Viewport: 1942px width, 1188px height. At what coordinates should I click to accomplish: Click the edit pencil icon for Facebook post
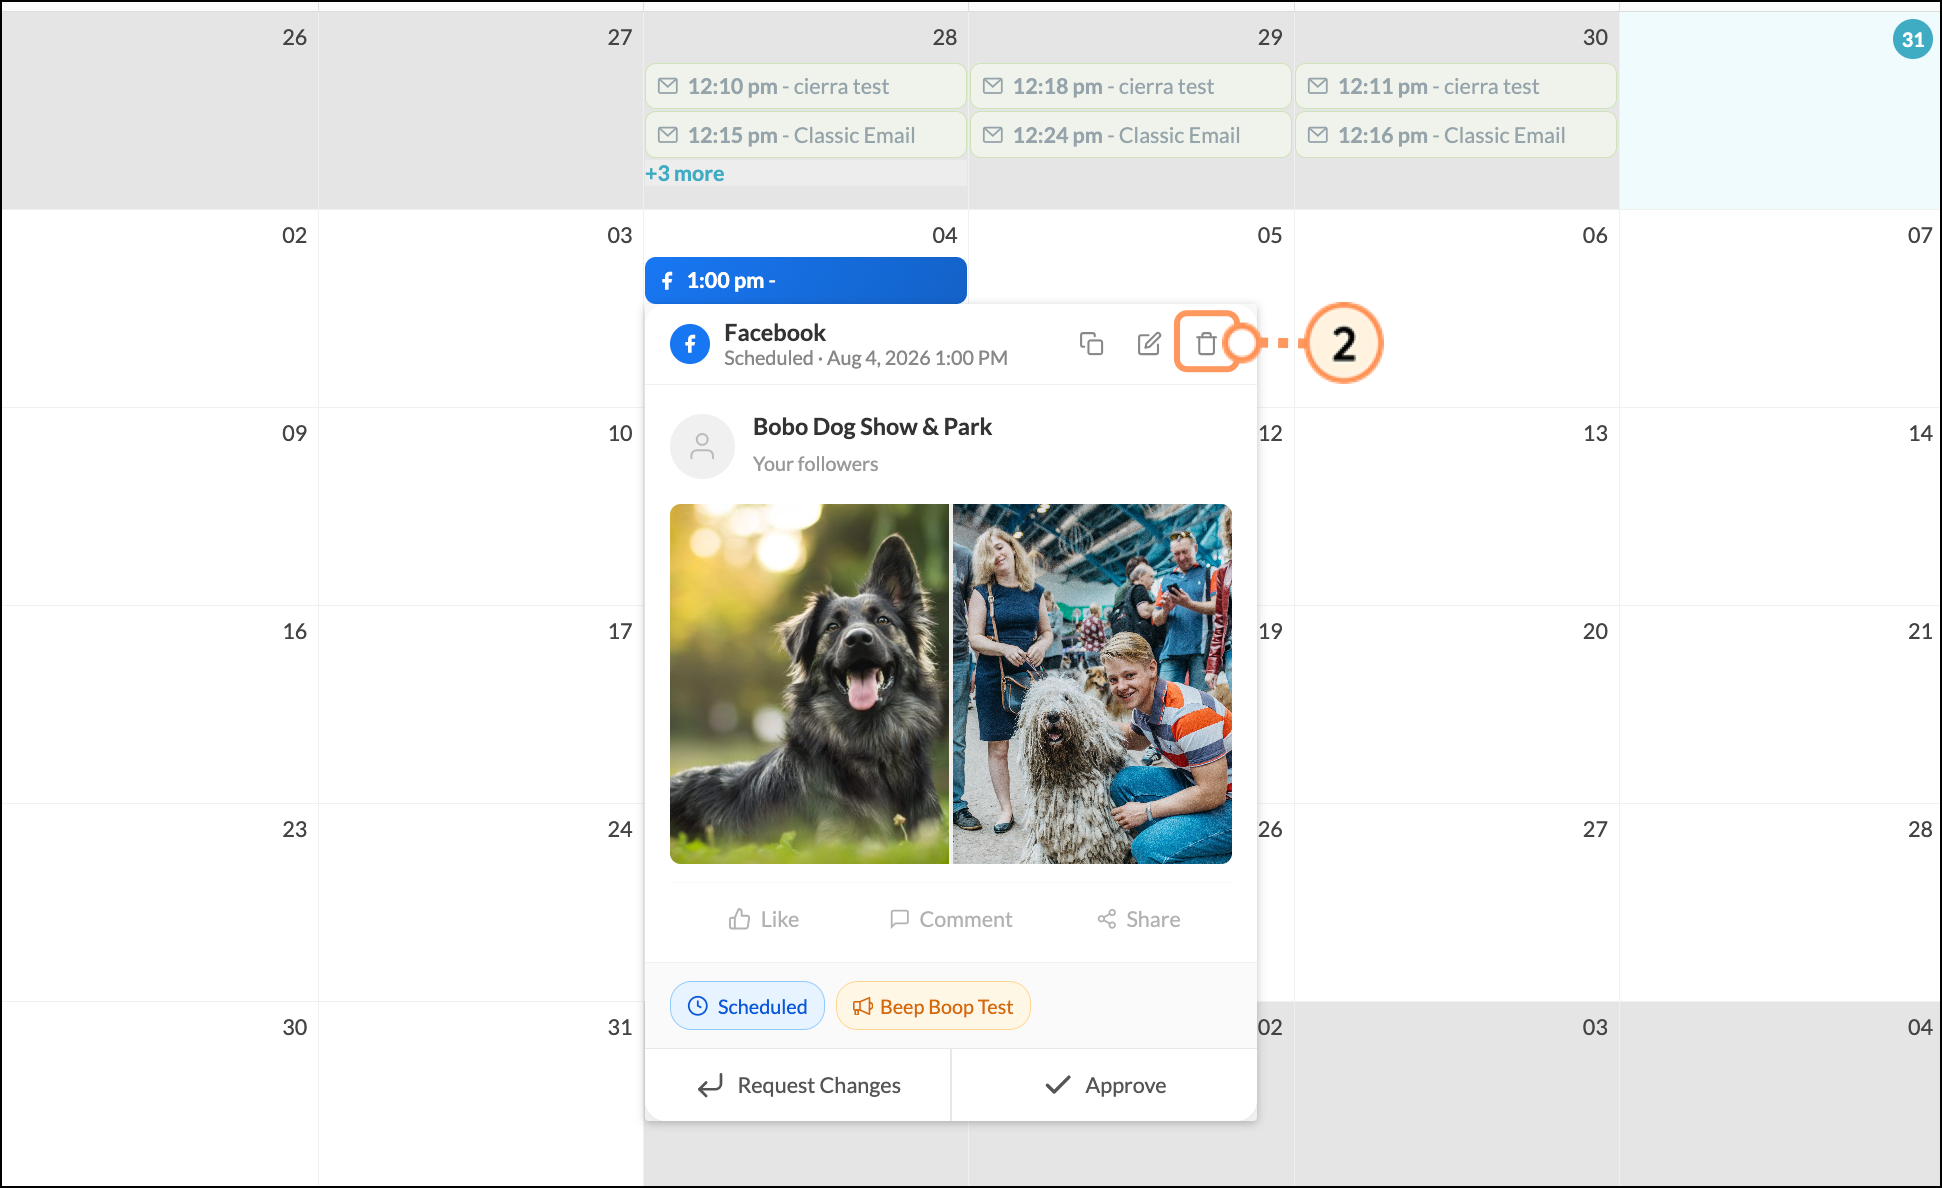coord(1149,343)
